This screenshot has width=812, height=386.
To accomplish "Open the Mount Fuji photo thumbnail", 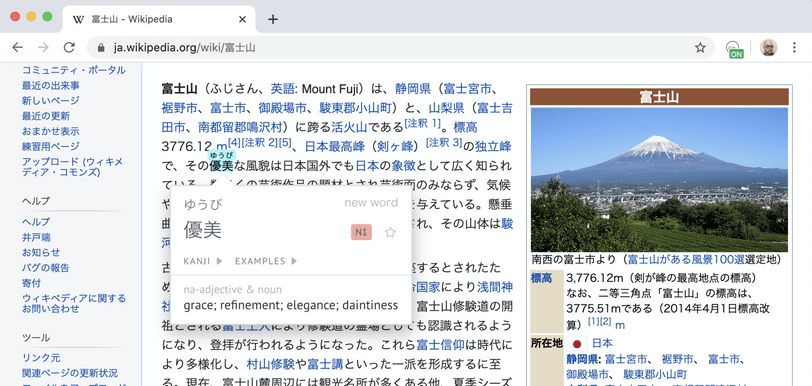I will tap(659, 179).
